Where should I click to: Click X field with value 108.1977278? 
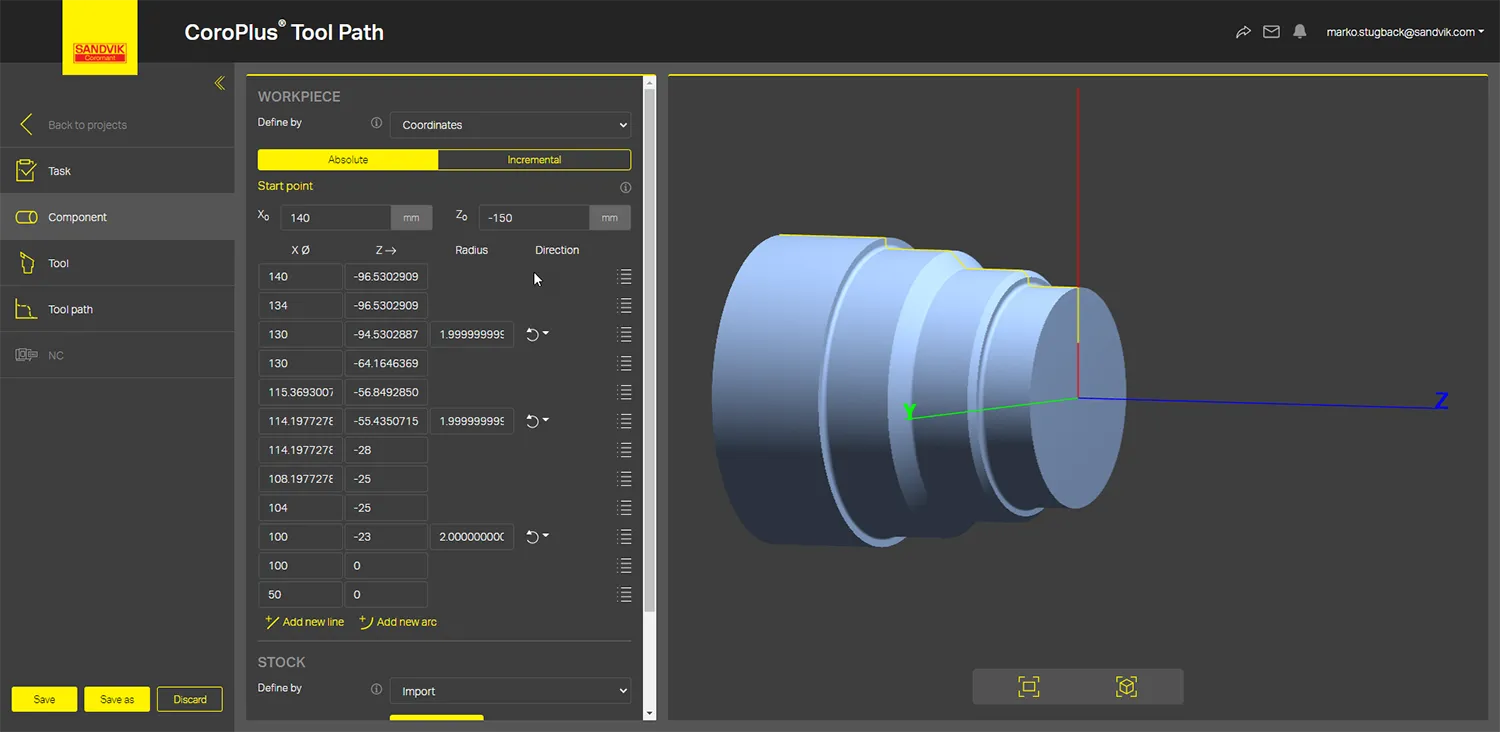pos(300,479)
